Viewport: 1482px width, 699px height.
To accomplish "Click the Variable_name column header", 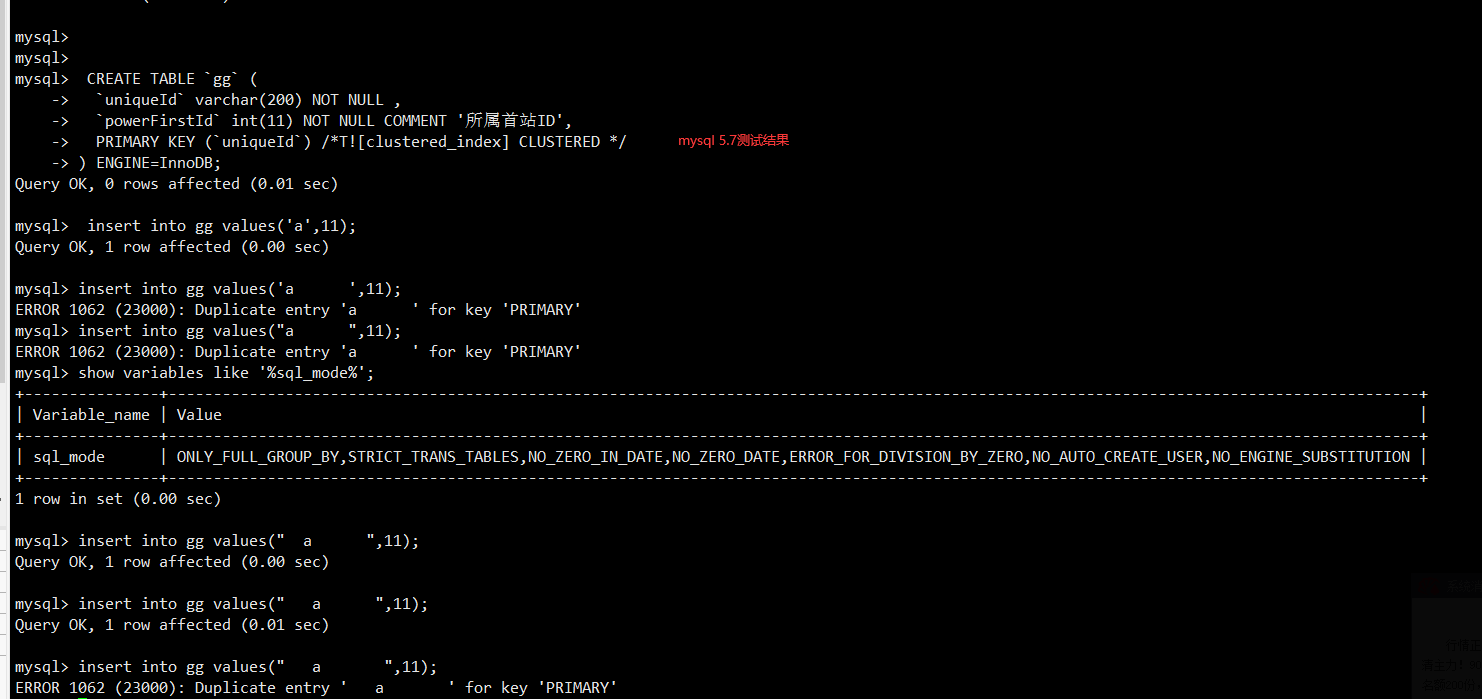I will (91, 415).
